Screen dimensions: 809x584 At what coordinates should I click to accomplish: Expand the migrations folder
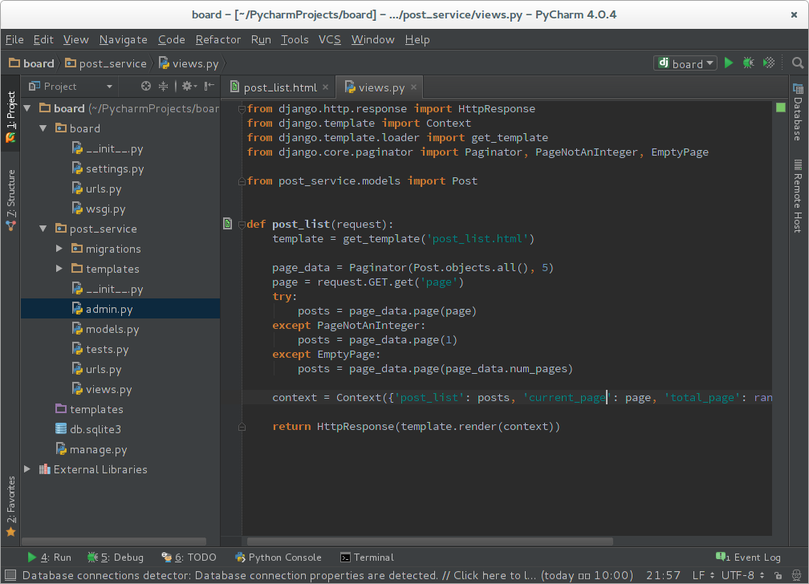59,248
